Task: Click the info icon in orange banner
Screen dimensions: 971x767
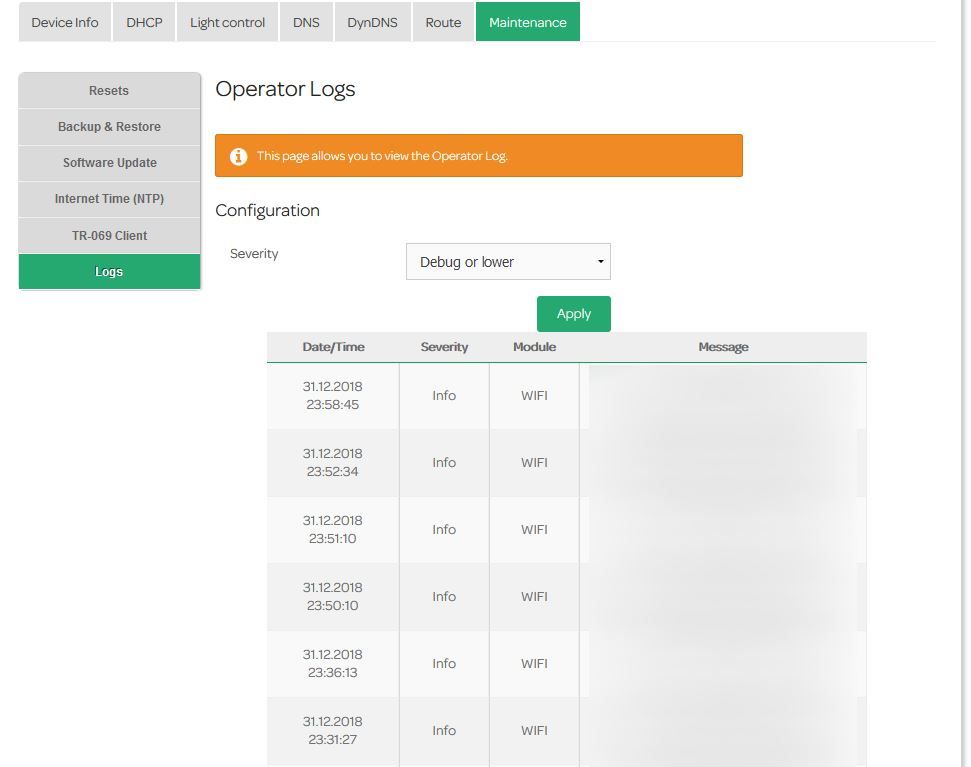Action: [x=238, y=156]
